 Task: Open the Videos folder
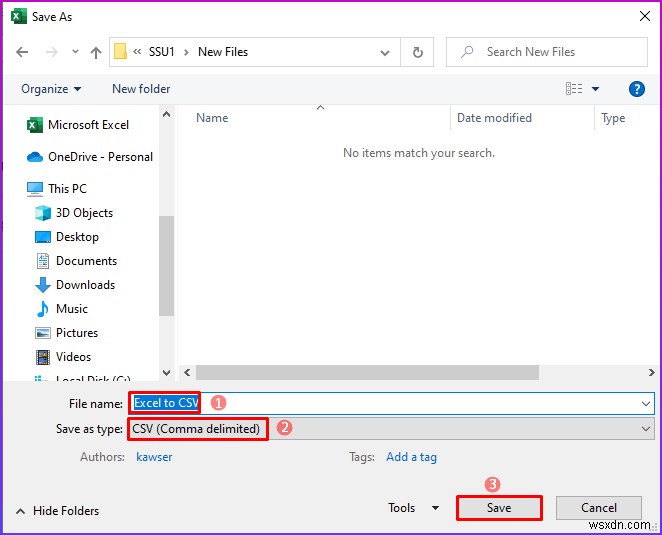click(x=73, y=357)
